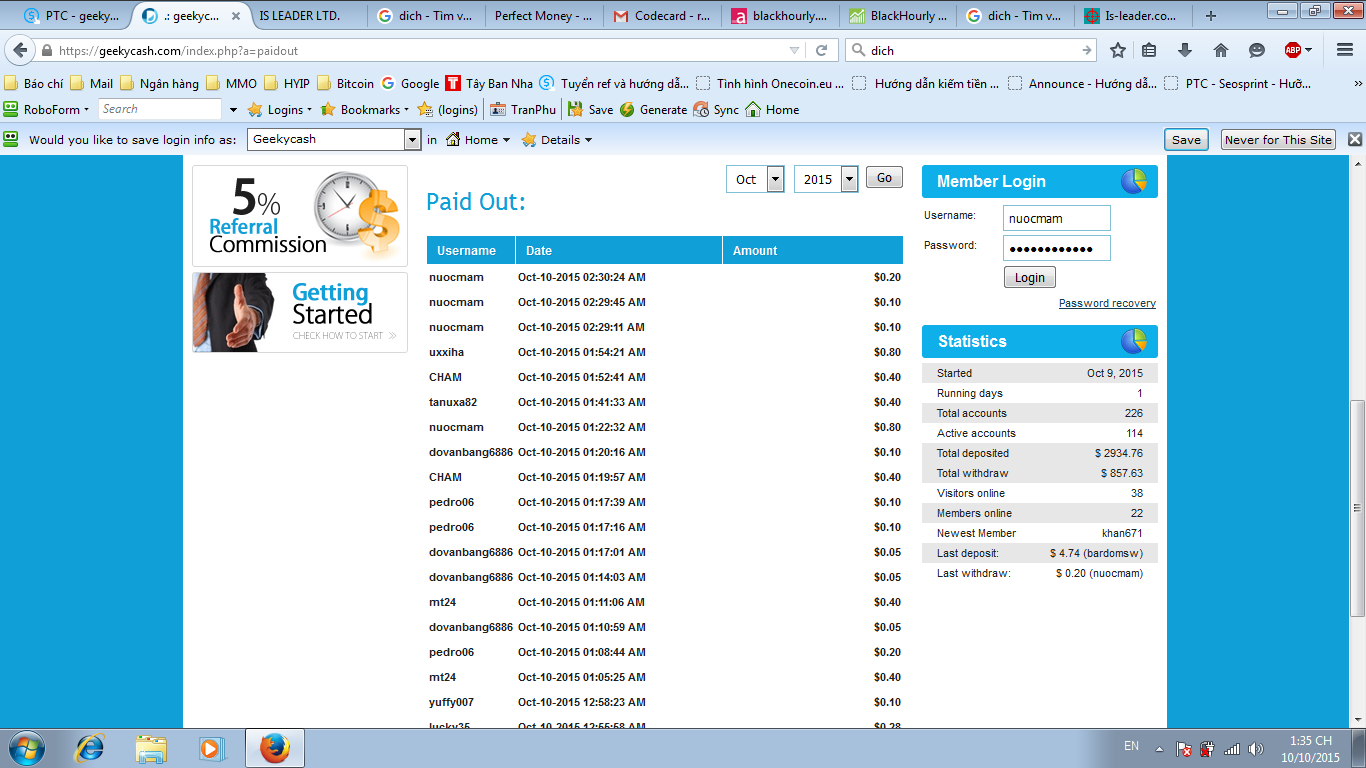Click RoboForm Generate toolbar item

[x=653, y=110]
